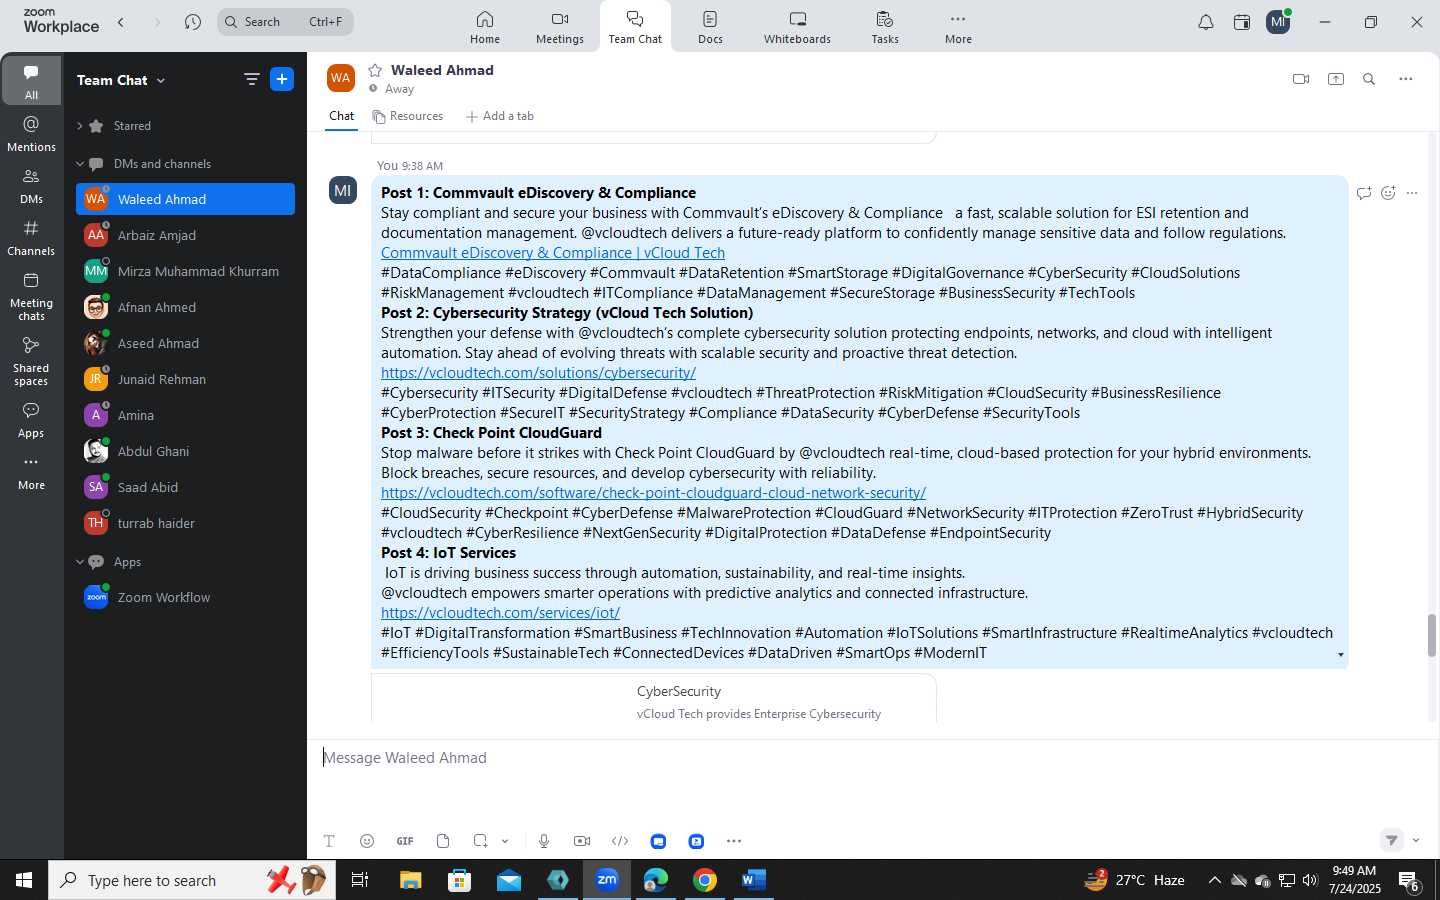
Task: Open the chat list filter icon
Action: [x=252, y=79]
